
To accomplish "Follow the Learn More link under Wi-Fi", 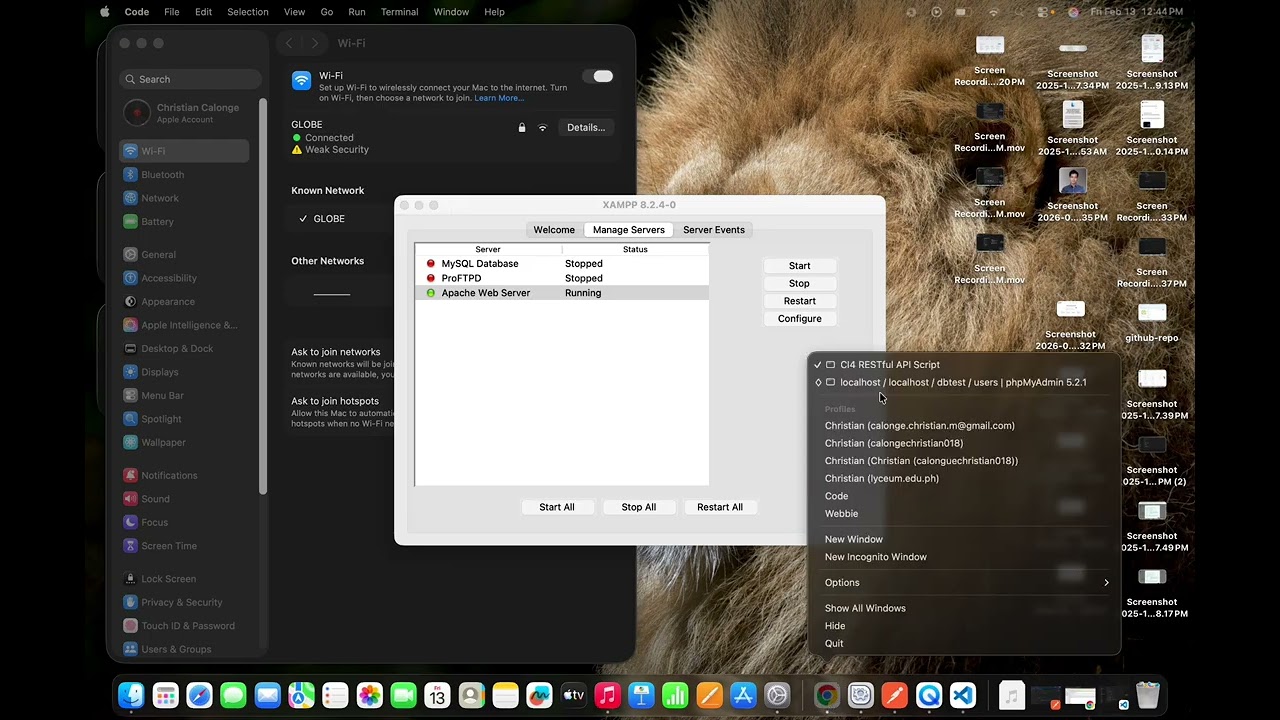I will pos(499,98).
